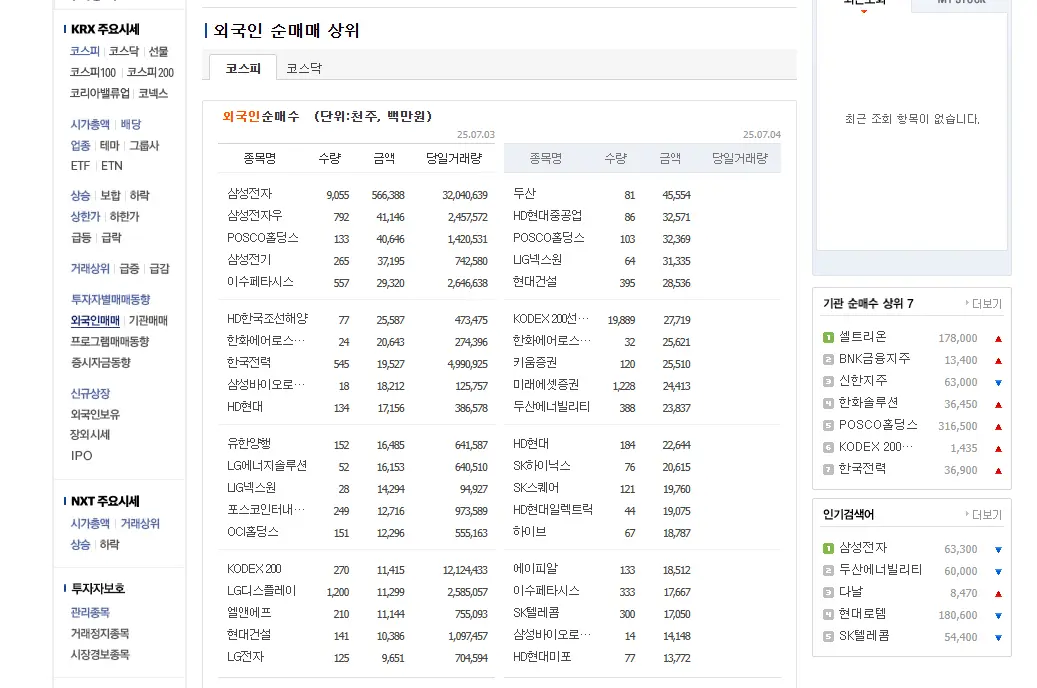Open HD한국조선해양 stock page
Screen dimensions: 1037x688
267,319
